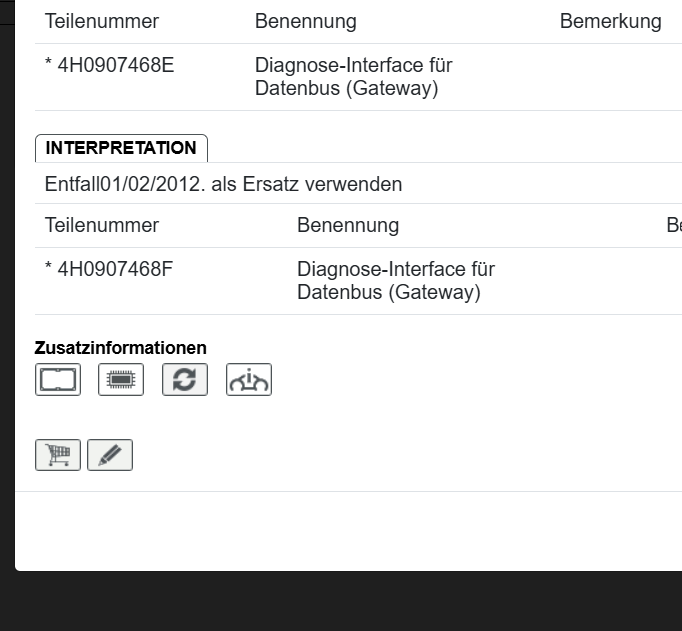The width and height of the screenshot is (682, 631).
Task: Select the description of part 4H0907468E
Action: coord(353,77)
